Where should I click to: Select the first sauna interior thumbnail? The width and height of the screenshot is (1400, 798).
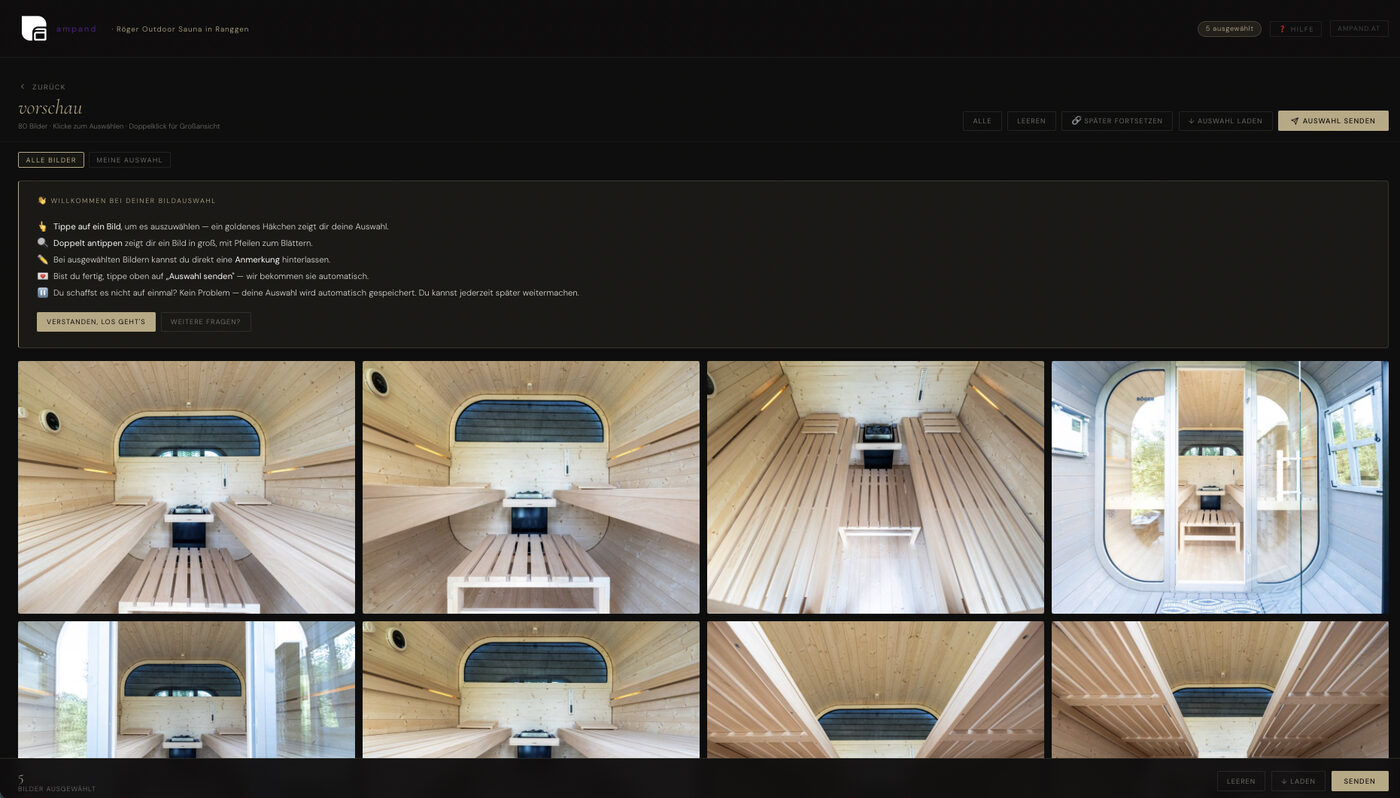coord(186,487)
